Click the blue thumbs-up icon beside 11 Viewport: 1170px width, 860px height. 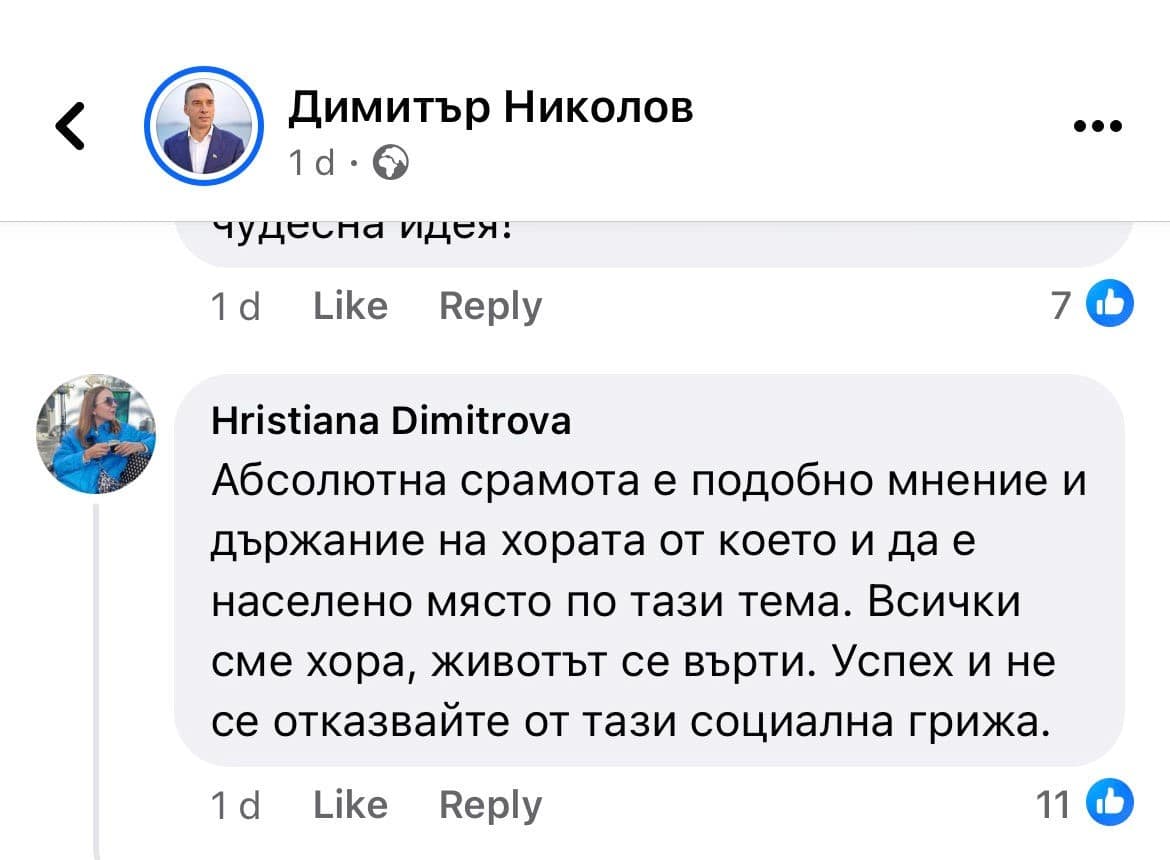[1110, 804]
